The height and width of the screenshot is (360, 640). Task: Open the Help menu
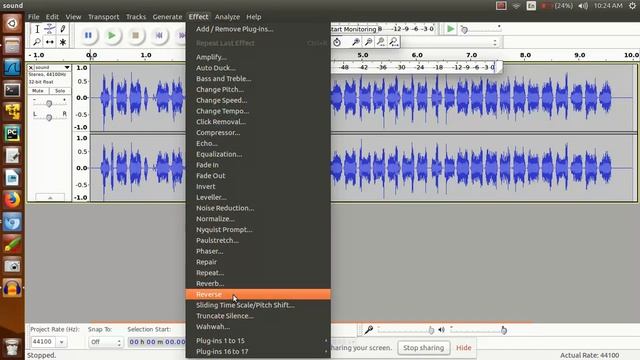point(253,17)
